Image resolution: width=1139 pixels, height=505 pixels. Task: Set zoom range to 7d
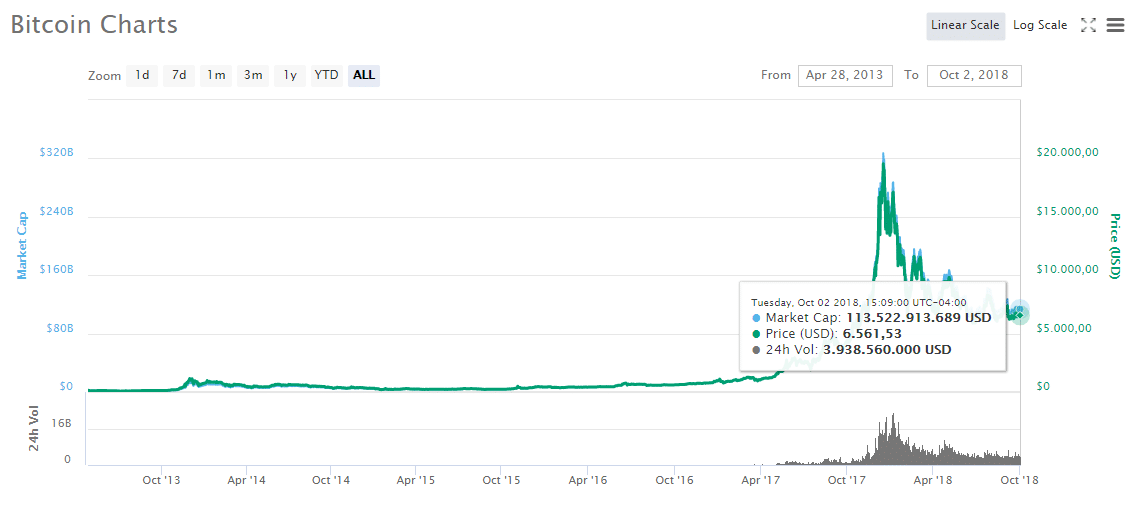click(179, 76)
